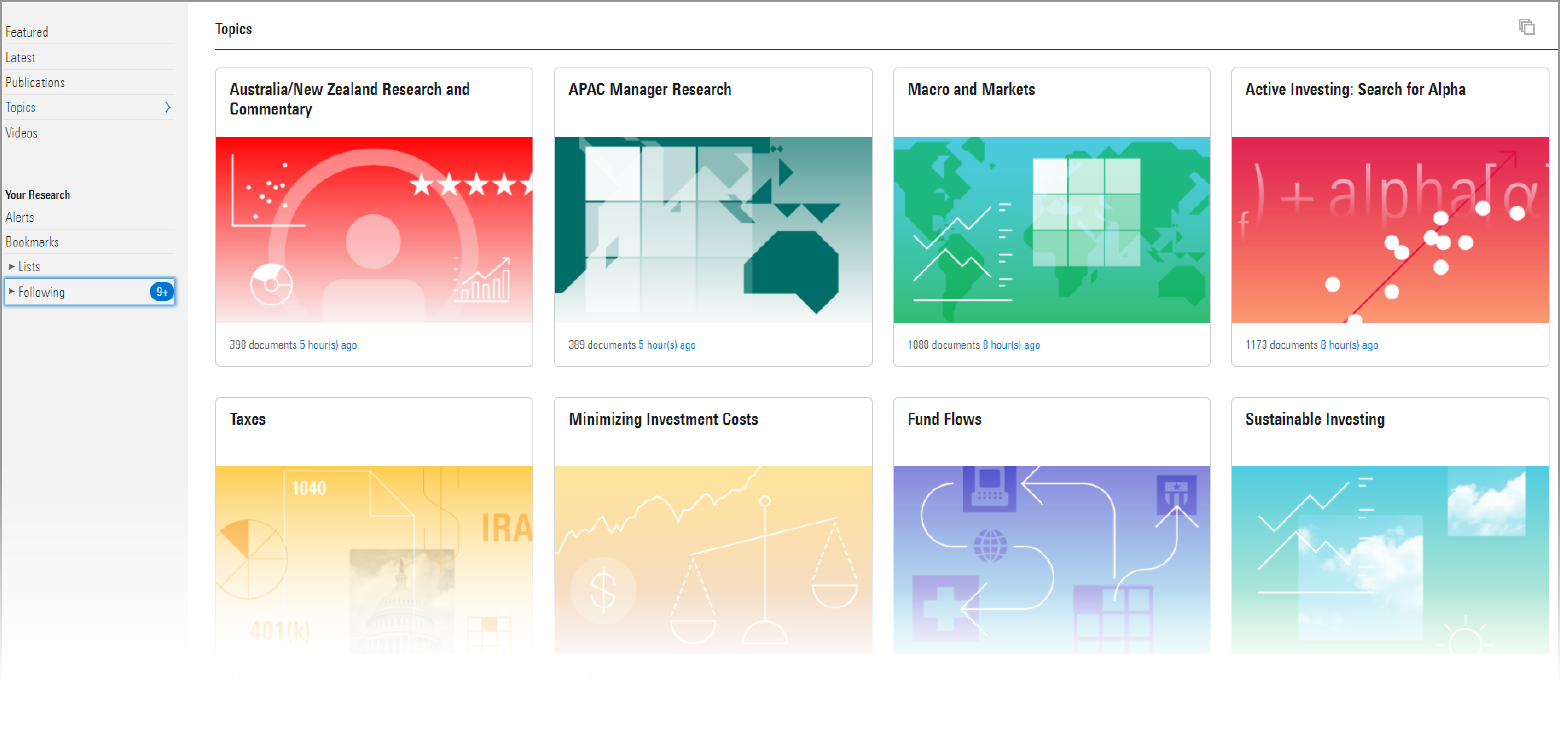The height and width of the screenshot is (740, 1560).
Task: Expand the Following tree item
Action: [x=12, y=292]
